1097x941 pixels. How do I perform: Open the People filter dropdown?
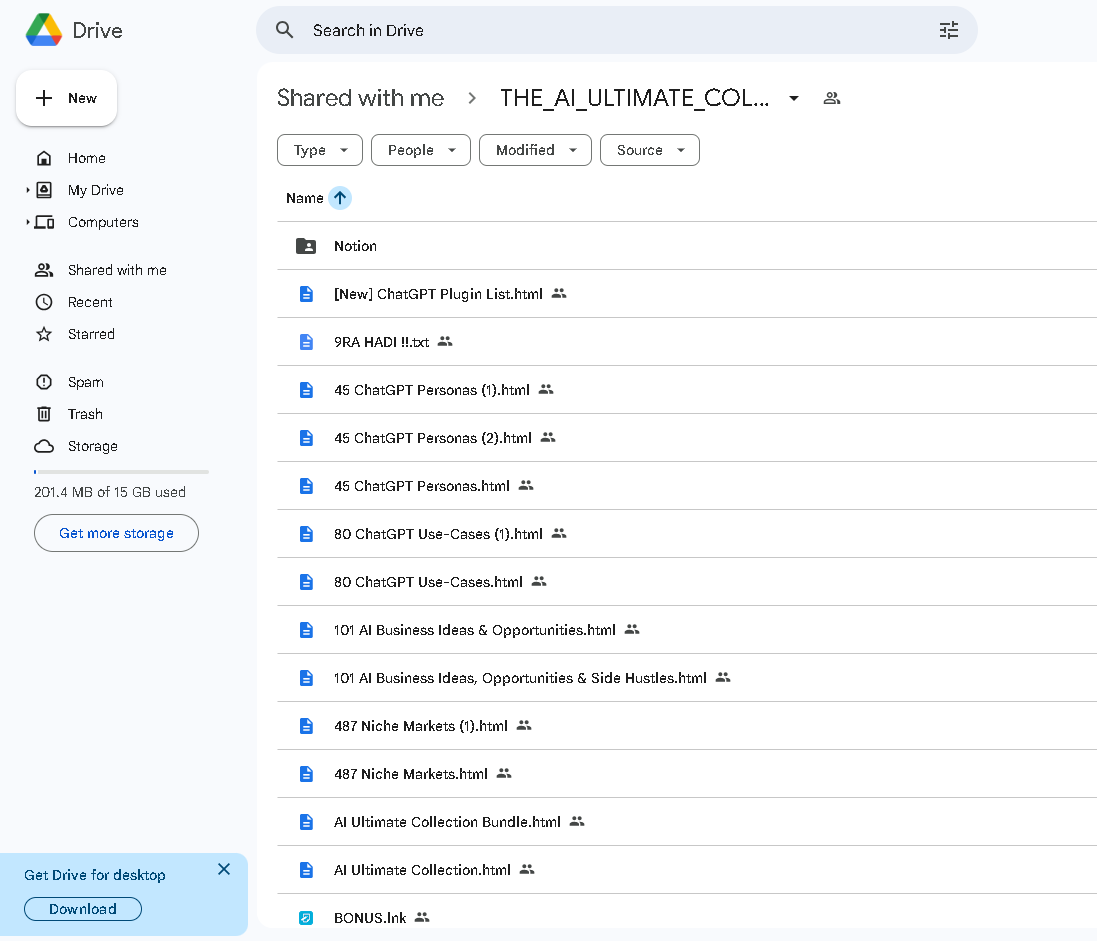pos(420,150)
